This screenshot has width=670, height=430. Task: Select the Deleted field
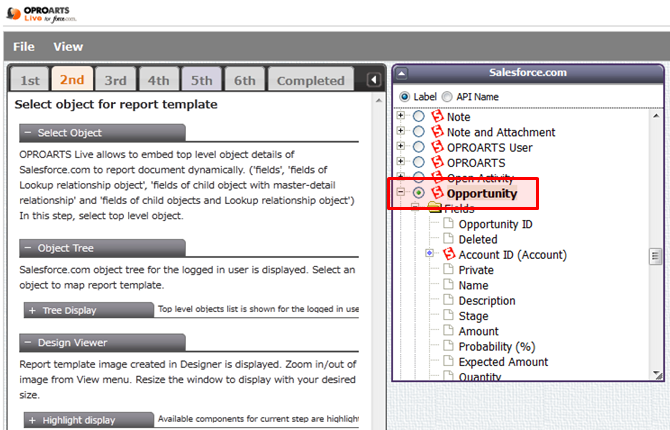coord(478,239)
